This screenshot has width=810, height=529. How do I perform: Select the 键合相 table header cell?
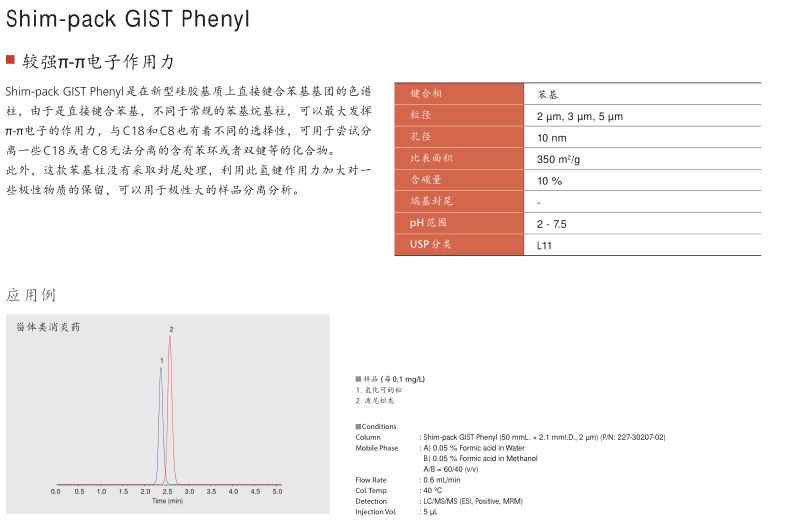tap(426, 93)
